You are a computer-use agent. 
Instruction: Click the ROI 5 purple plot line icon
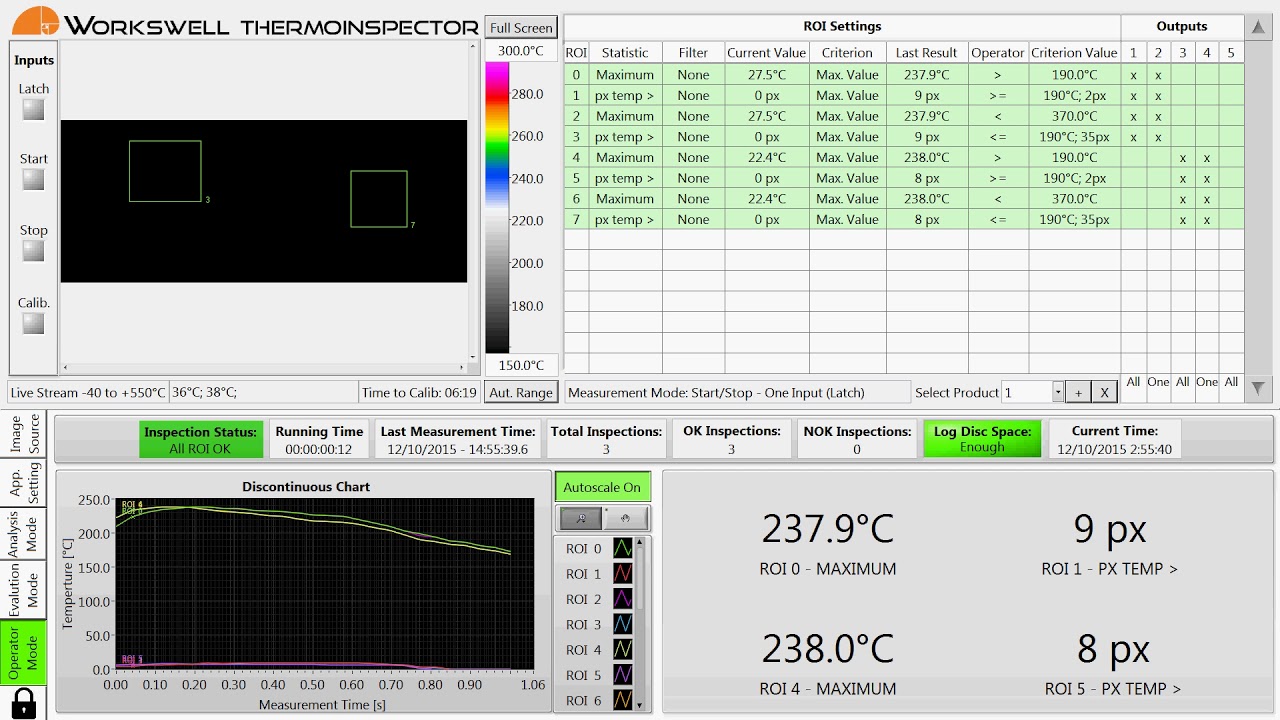click(x=622, y=675)
